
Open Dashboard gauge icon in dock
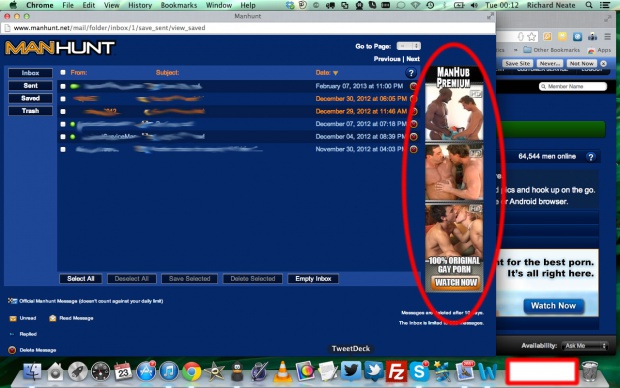point(100,372)
